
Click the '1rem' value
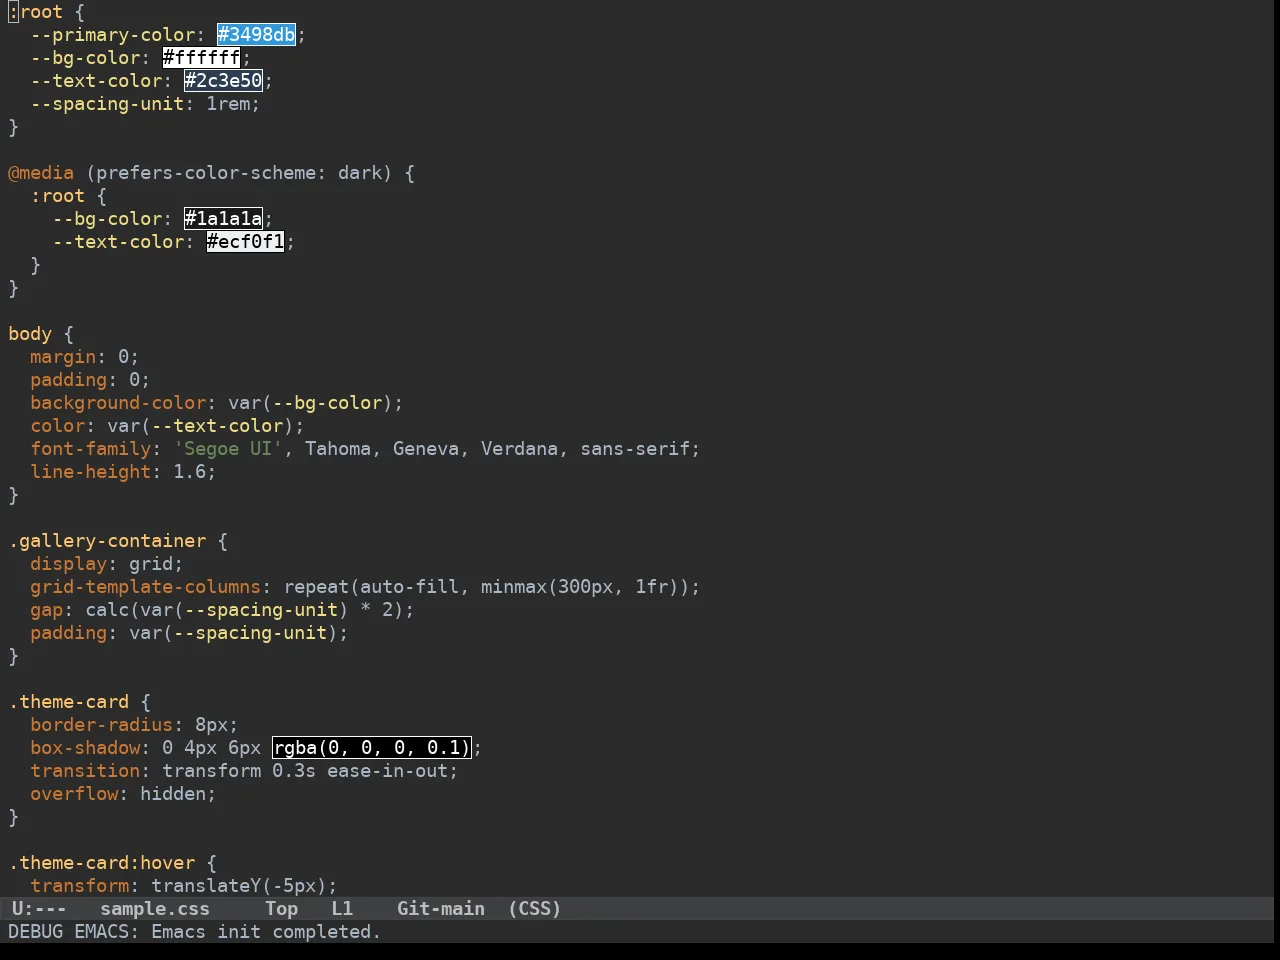pyautogui.click(x=229, y=104)
